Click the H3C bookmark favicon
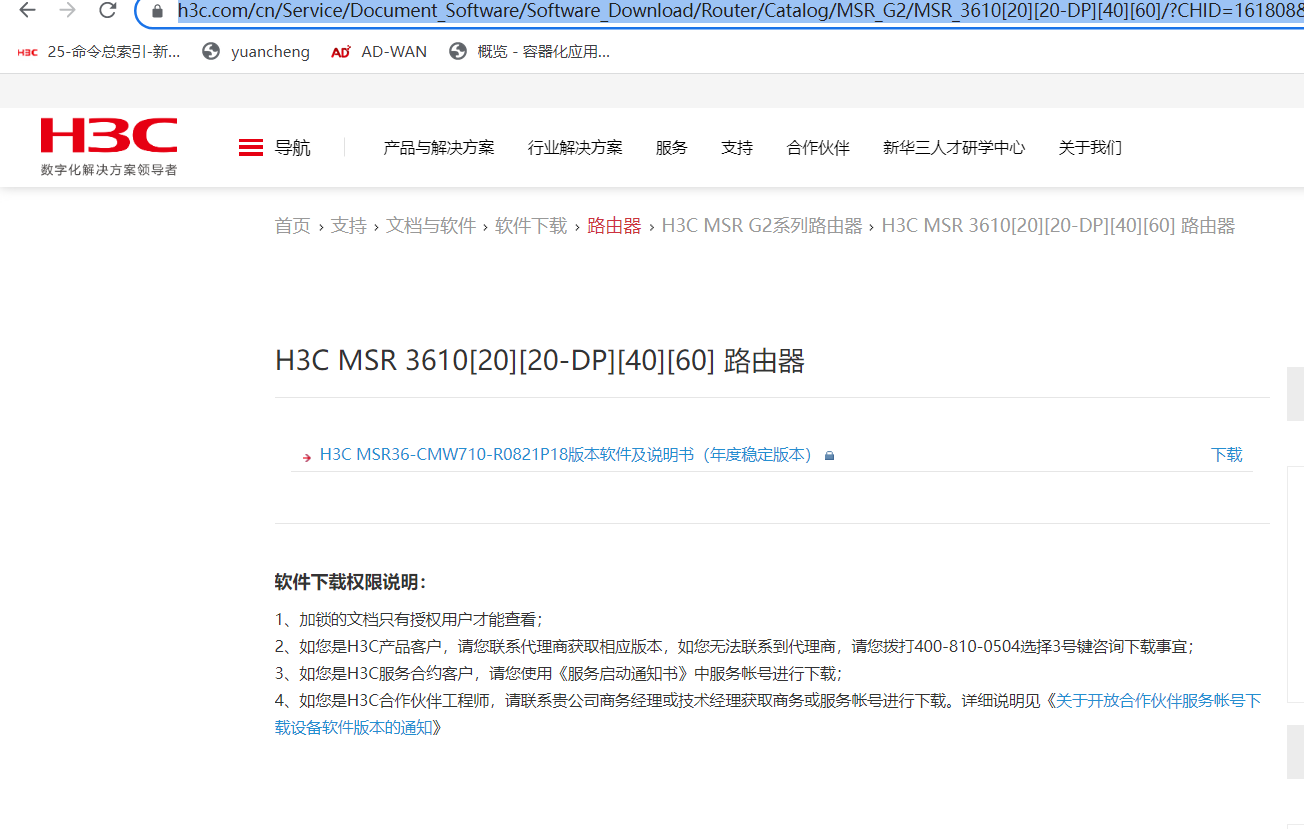The height and width of the screenshot is (829, 1304). (28, 52)
